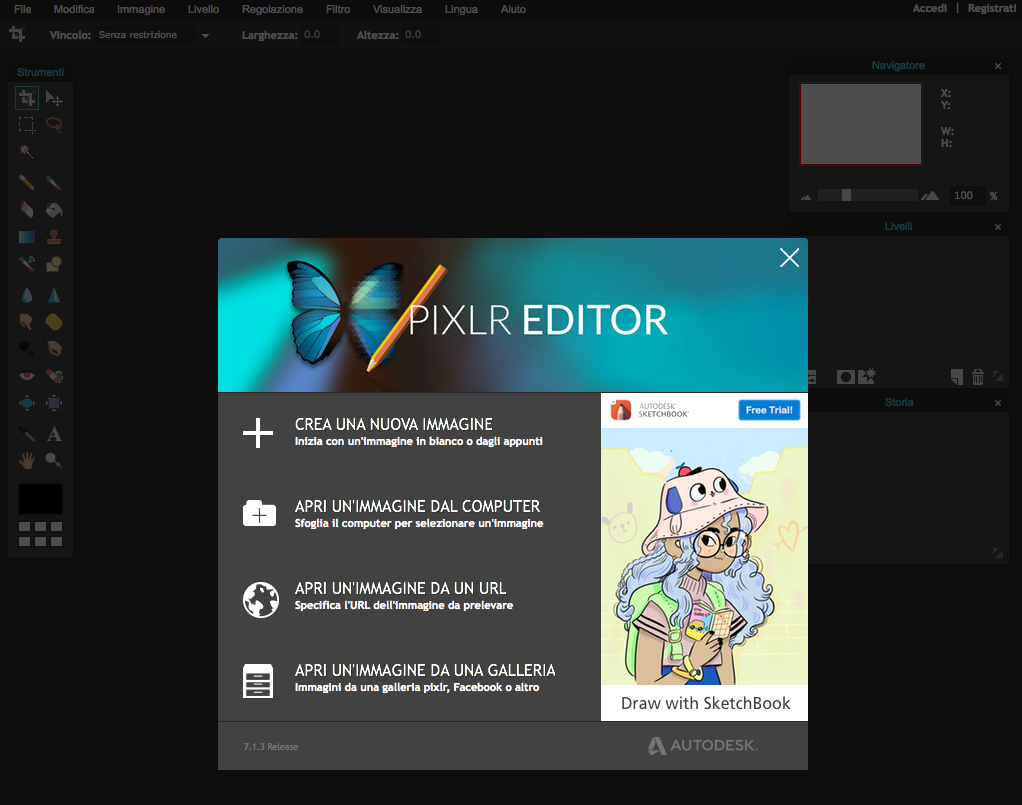Viewport: 1022px width, 805px height.
Task: Open the Visualizza menu
Action: click(397, 9)
